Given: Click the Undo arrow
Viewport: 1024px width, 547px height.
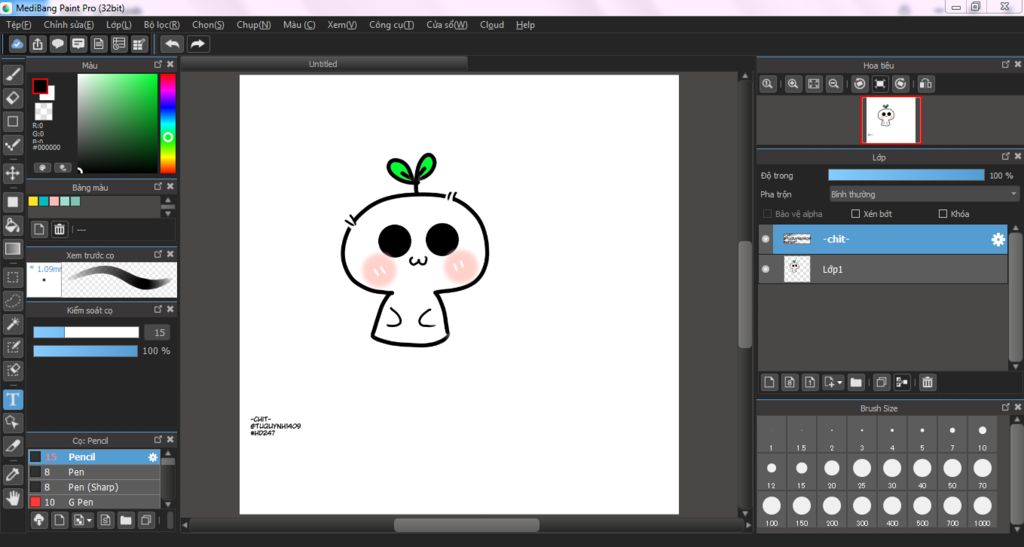Looking at the screenshot, I should coord(172,44).
